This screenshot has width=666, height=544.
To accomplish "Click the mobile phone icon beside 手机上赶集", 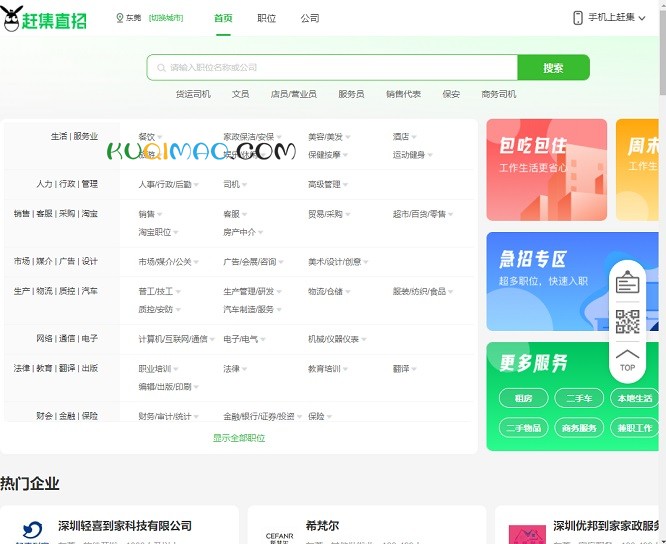I will click(578, 18).
